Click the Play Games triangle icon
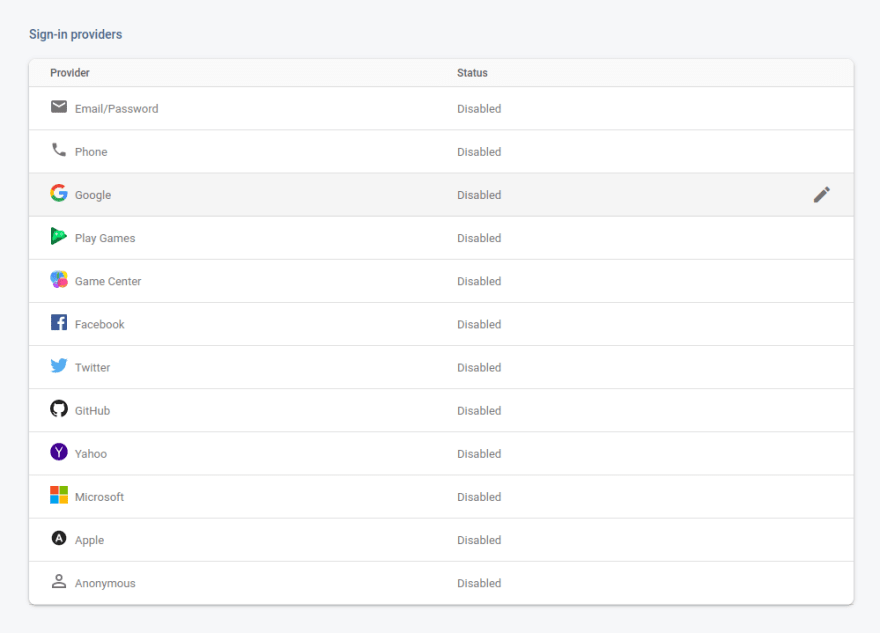 coord(58,236)
